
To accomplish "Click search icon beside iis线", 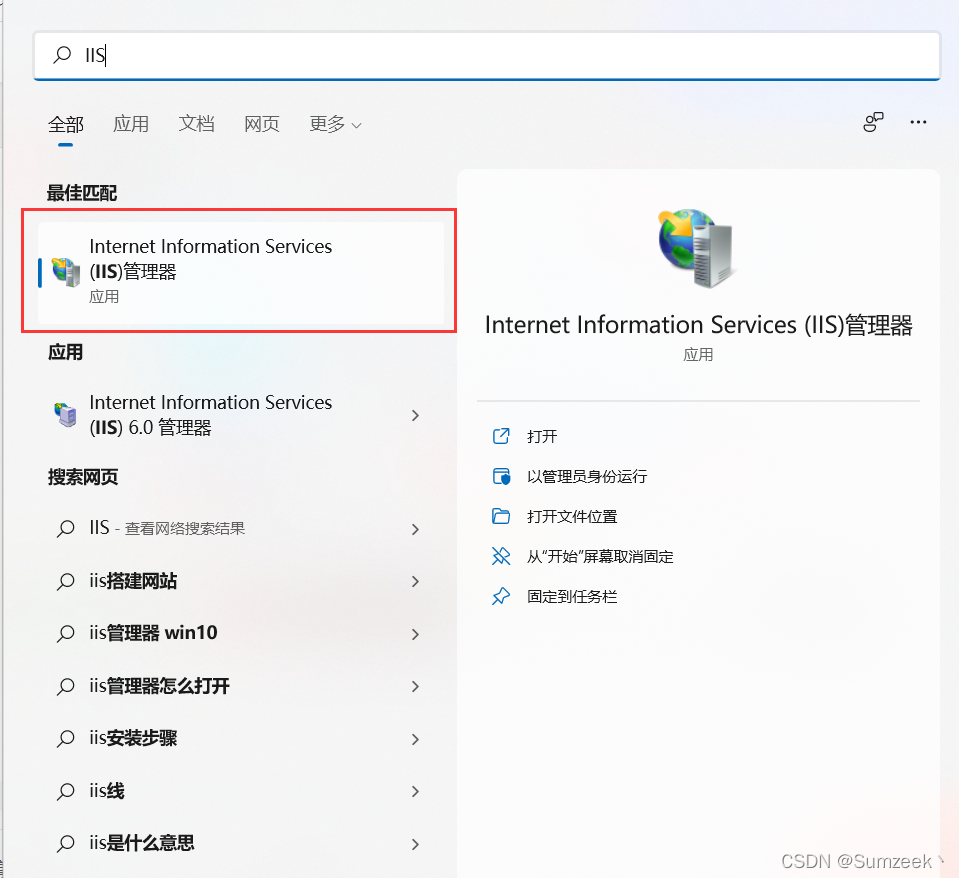I will tap(65, 792).
